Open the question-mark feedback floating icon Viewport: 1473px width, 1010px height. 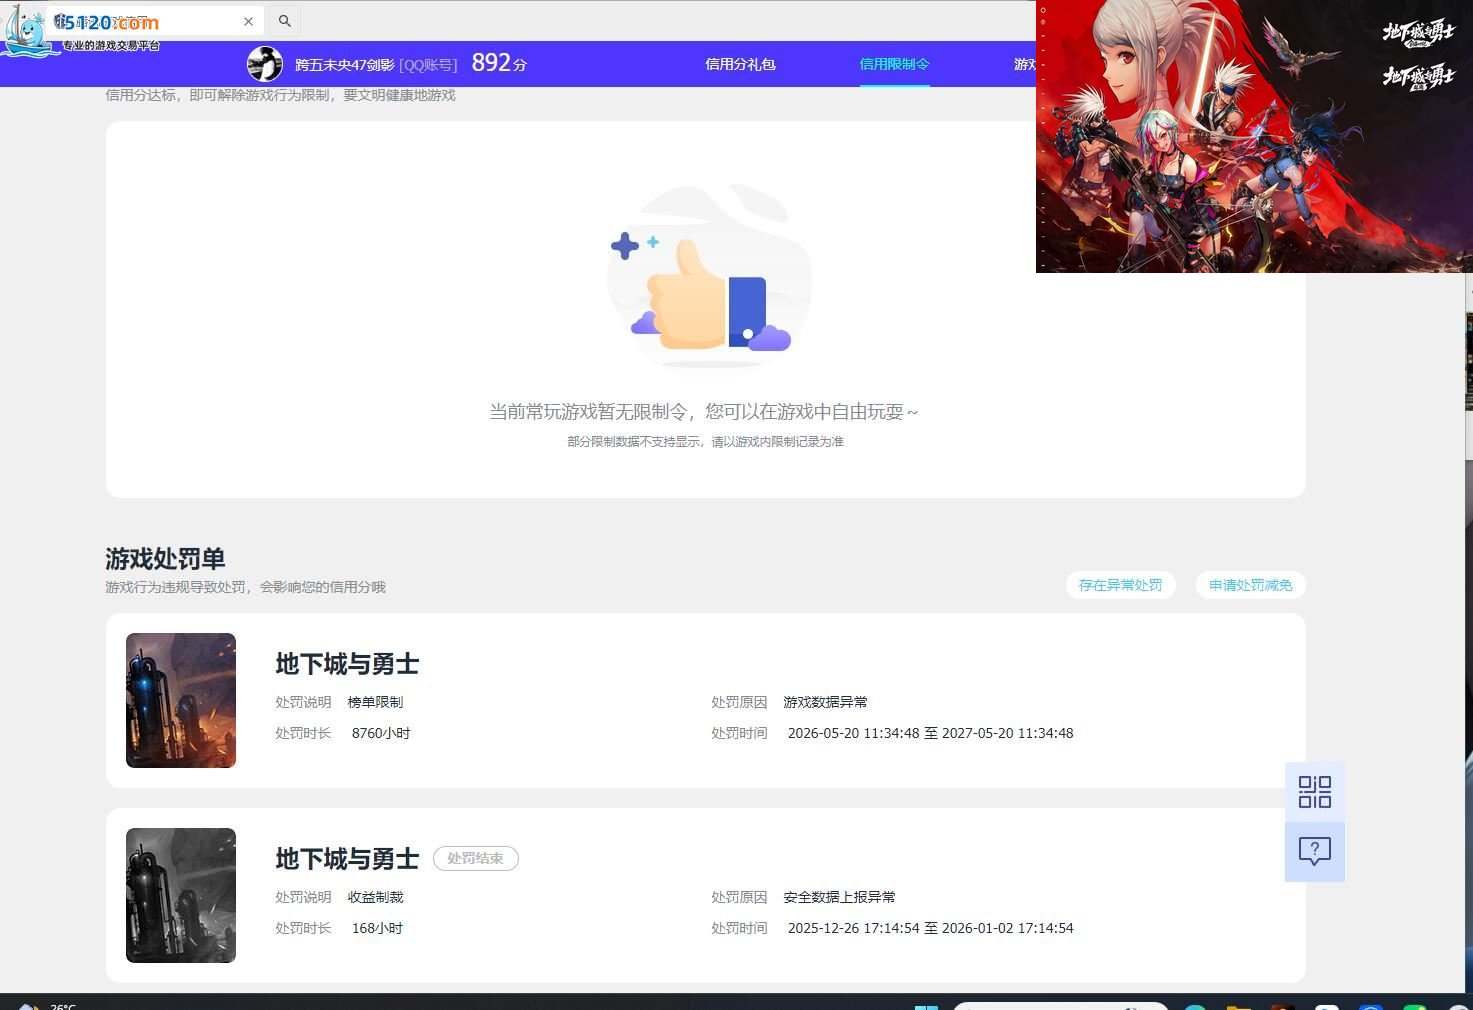click(1314, 851)
